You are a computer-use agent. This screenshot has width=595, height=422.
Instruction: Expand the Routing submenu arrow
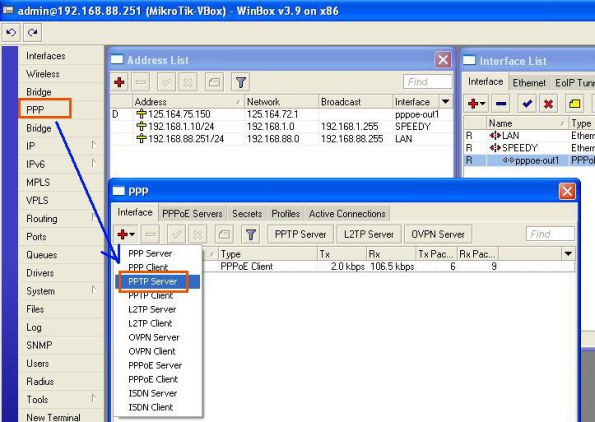pyautogui.click(x=94, y=217)
